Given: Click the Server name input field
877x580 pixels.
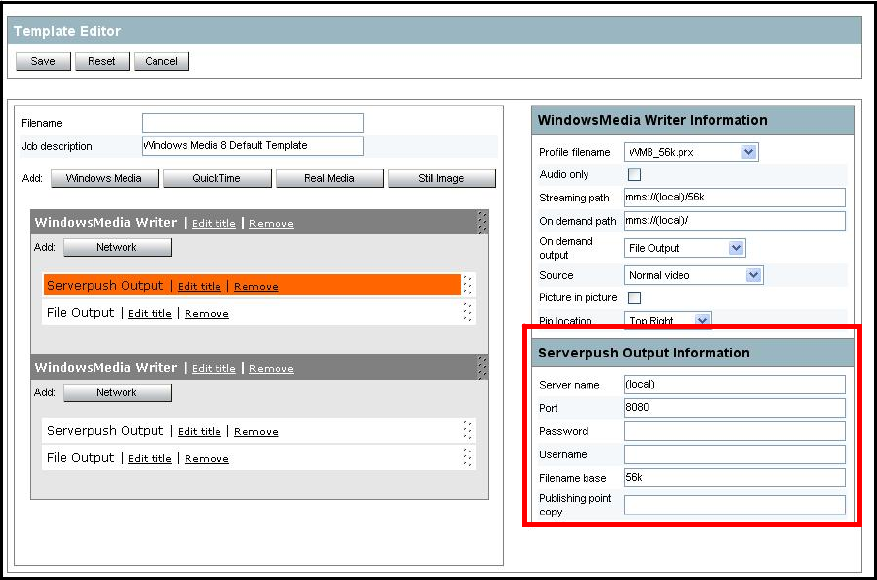Looking at the screenshot, I should pos(734,385).
